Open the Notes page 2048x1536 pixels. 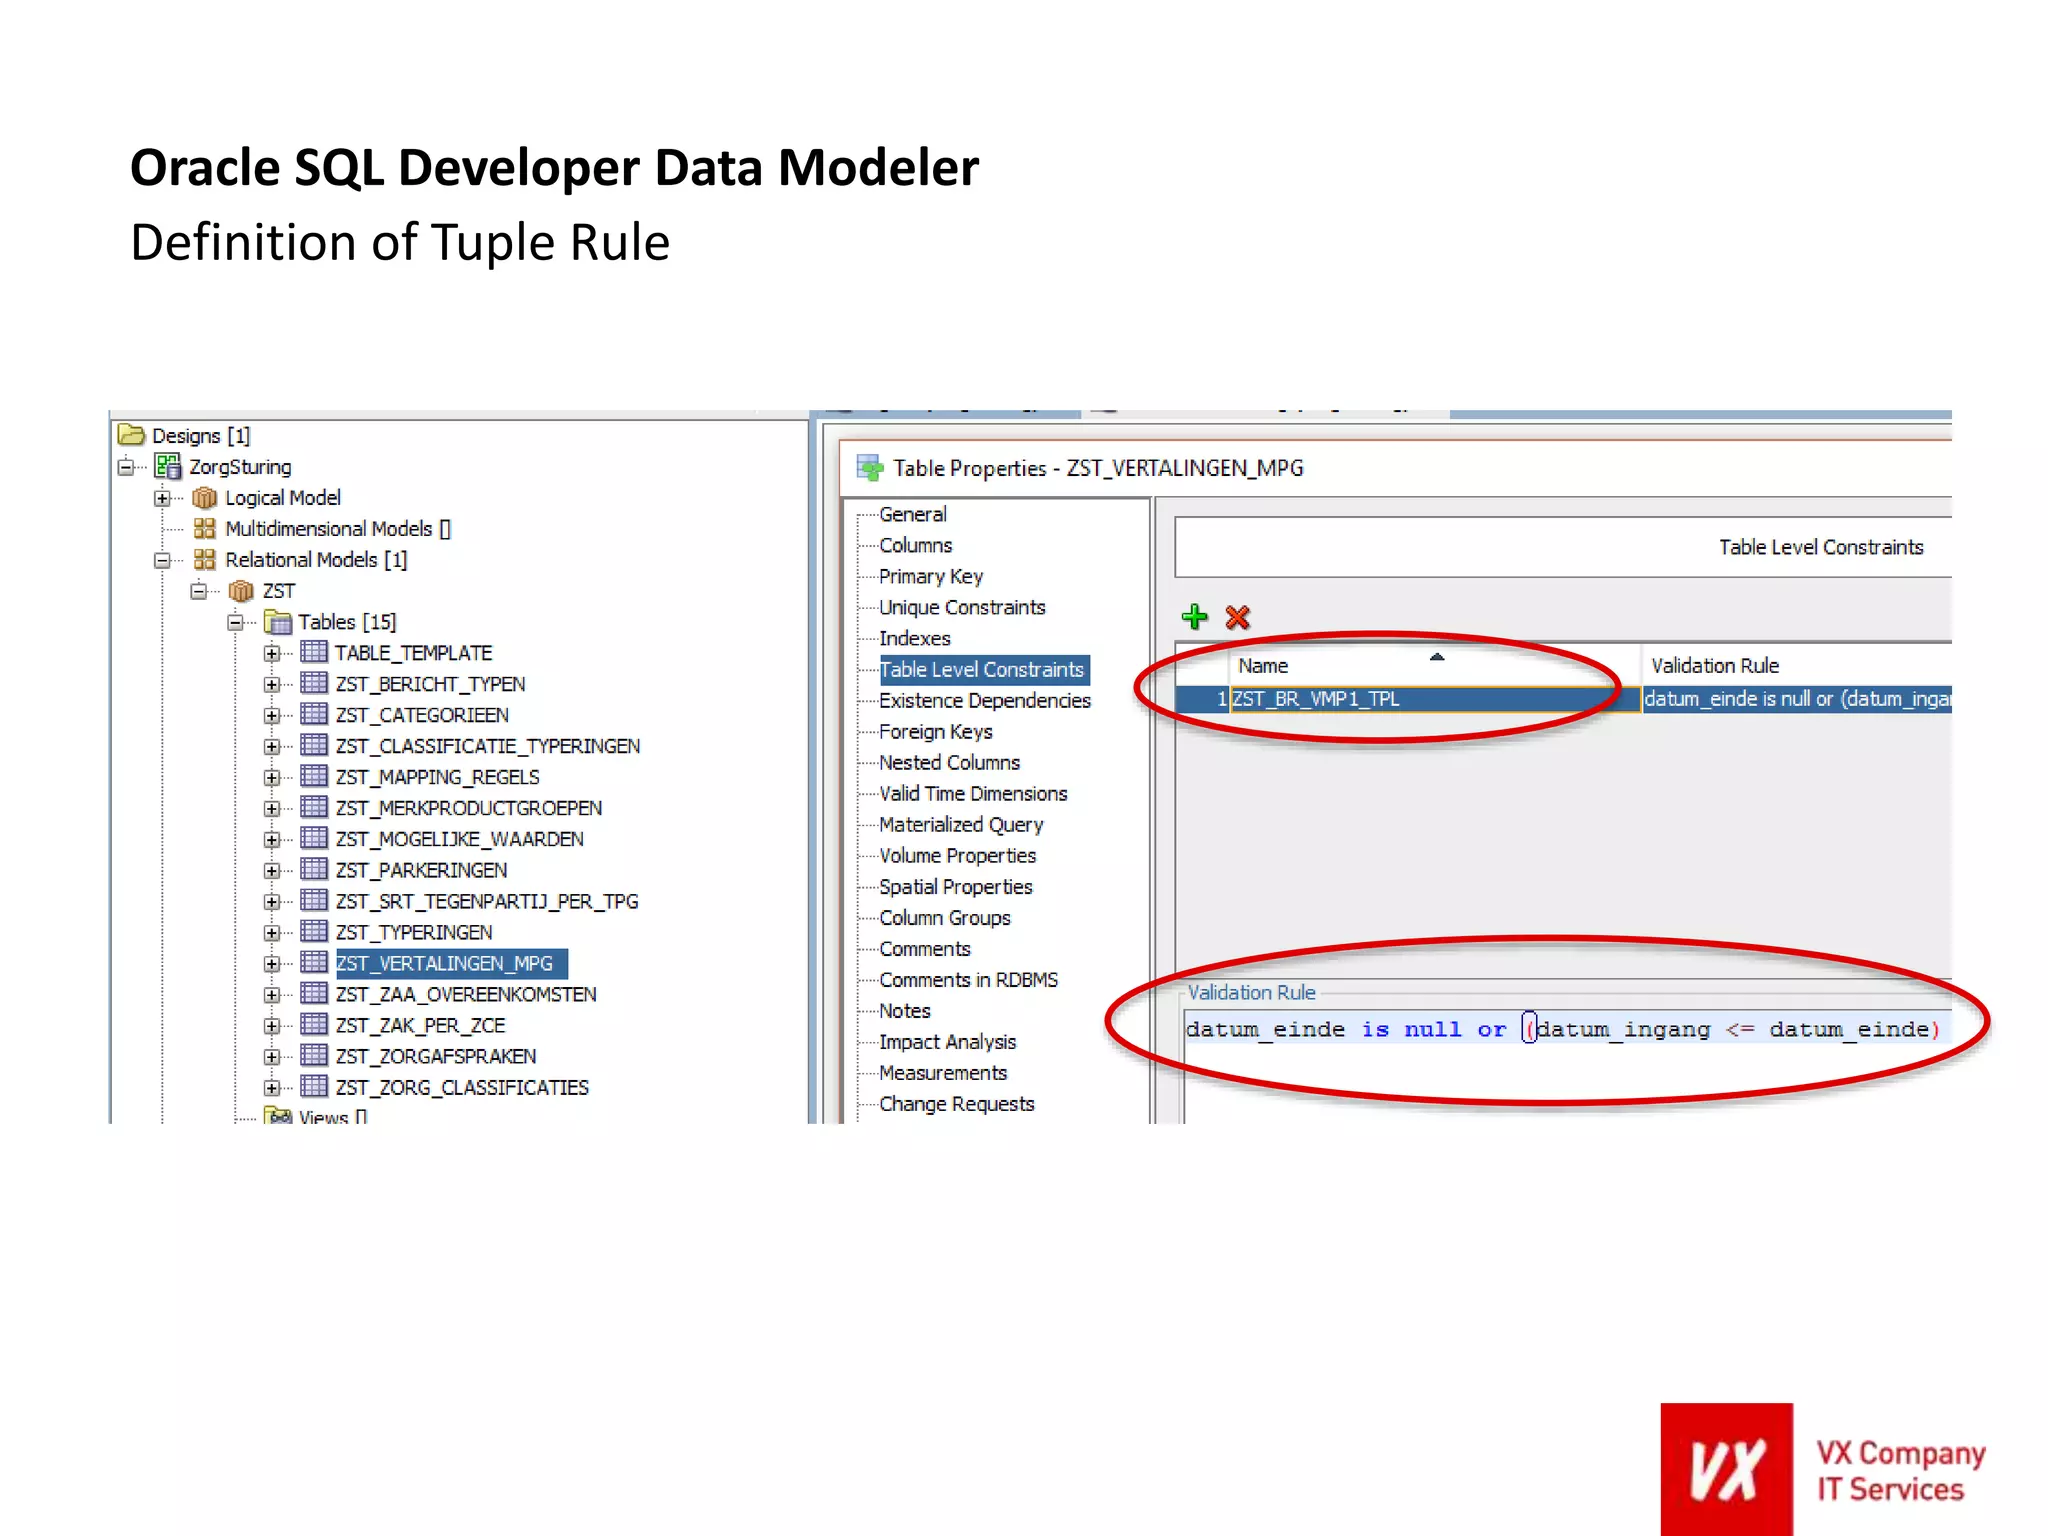[x=904, y=1010]
